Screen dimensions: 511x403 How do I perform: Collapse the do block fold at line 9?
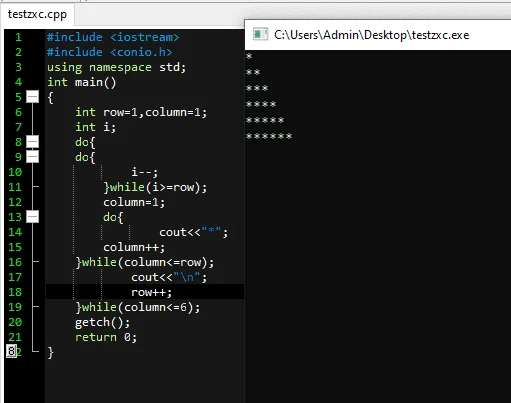pos(32,157)
